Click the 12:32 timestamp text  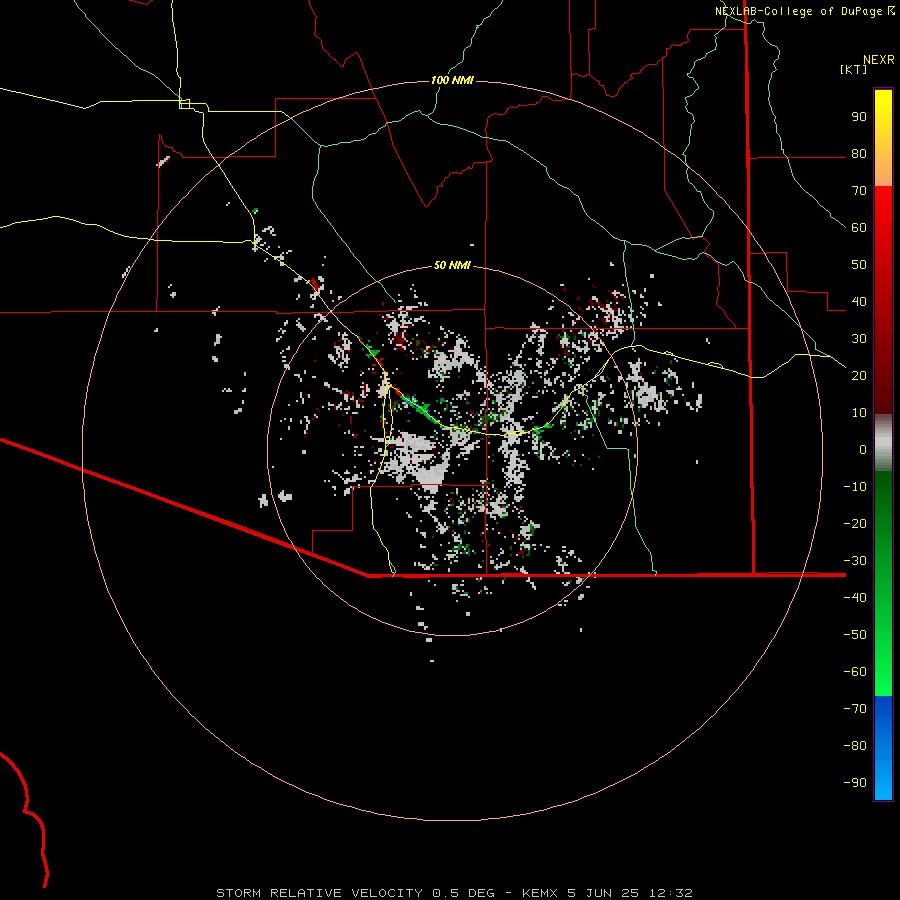coord(670,893)
